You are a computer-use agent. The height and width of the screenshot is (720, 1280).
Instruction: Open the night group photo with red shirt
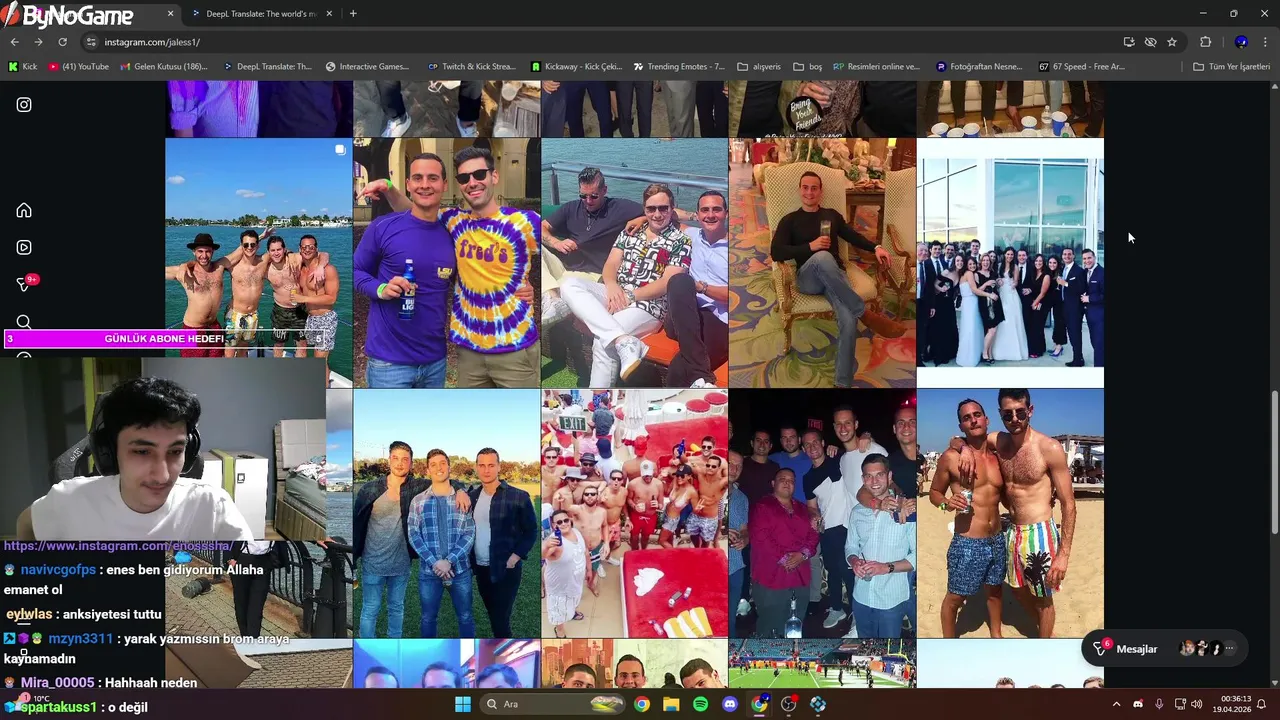pos(822,514)
